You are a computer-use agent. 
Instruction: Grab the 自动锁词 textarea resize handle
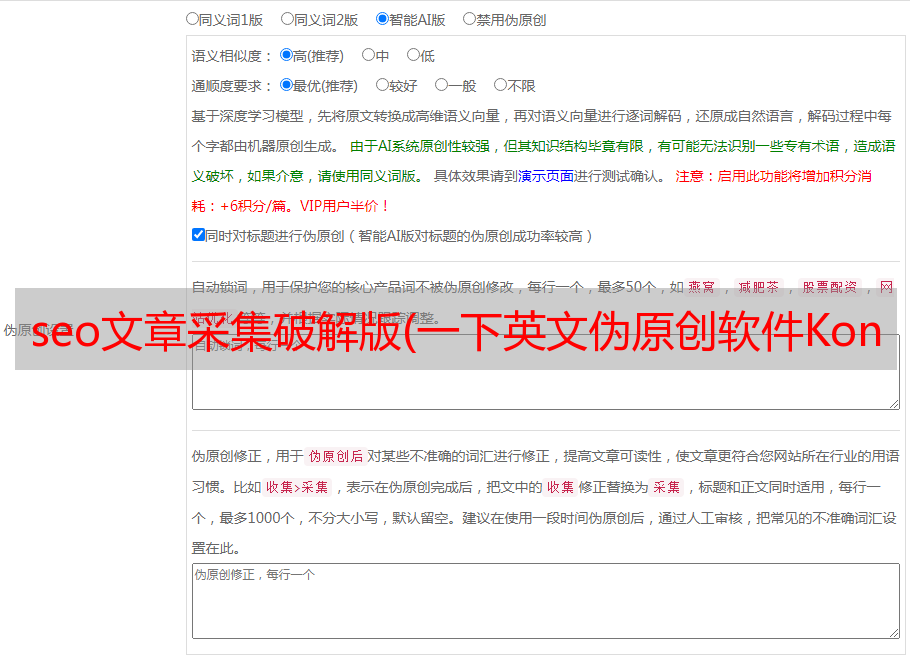pos(894,404)
